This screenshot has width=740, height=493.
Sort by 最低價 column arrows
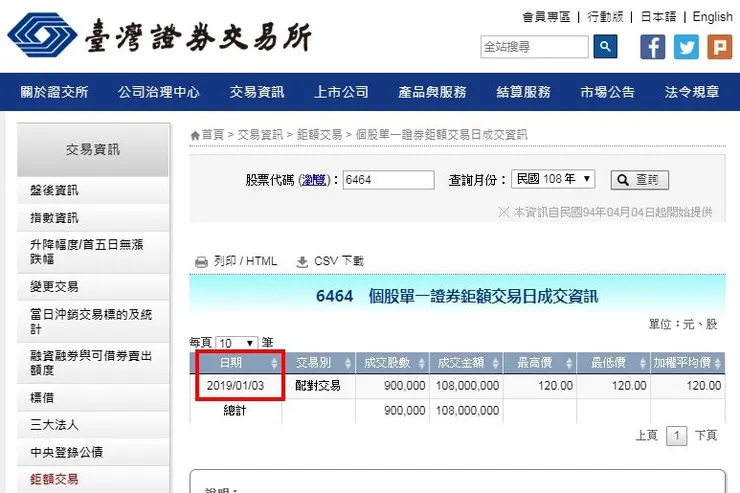click(642, 363)
